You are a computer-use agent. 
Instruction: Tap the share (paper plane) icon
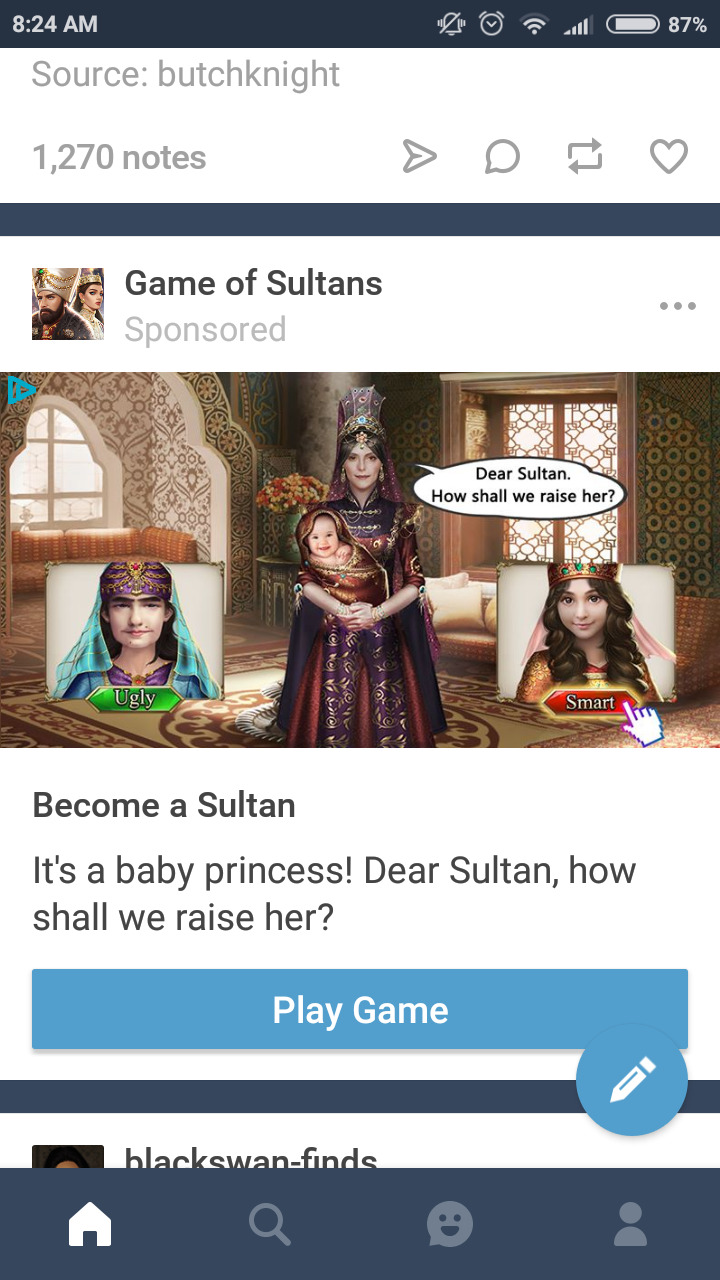pos(420,157)
